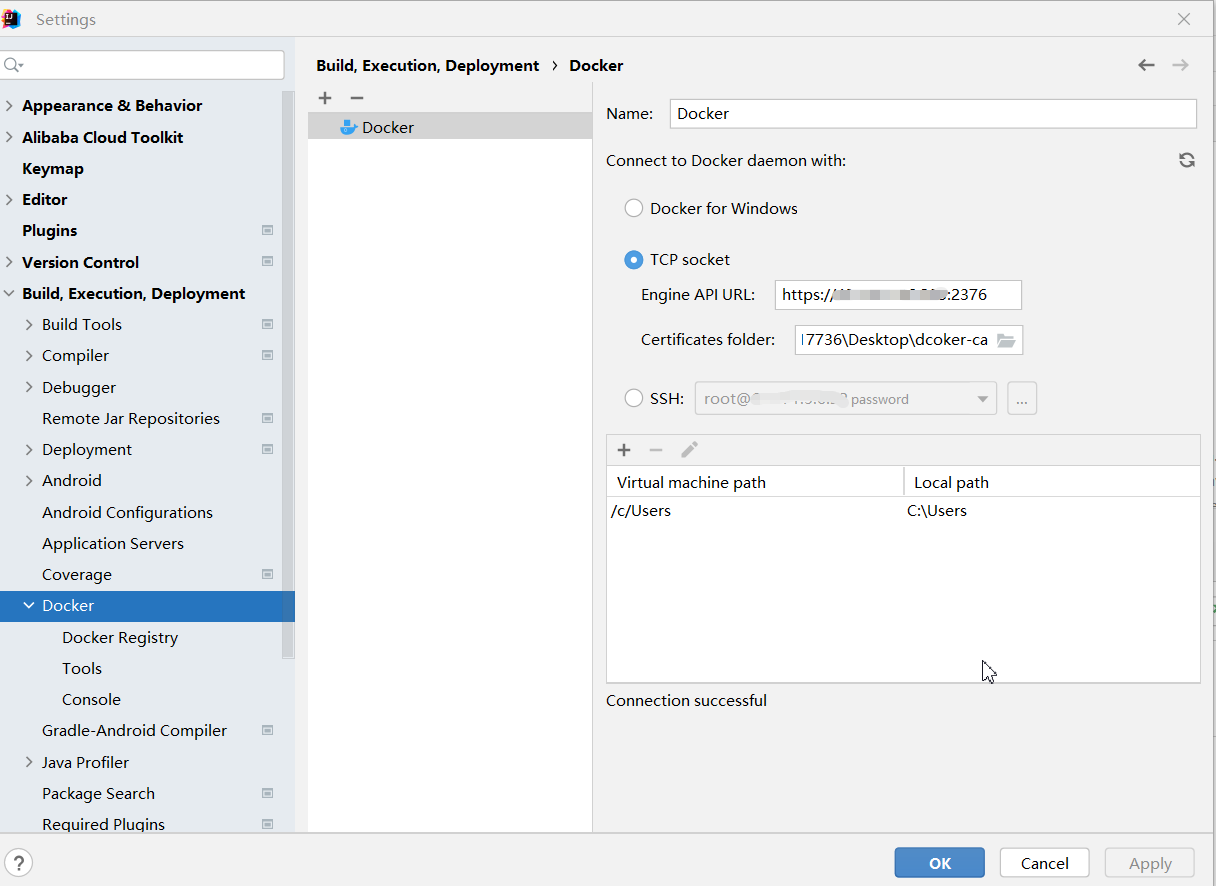
Task: Click the project-level icon beside Plugins
Action: pyautogui.click(x=267, y=231)
